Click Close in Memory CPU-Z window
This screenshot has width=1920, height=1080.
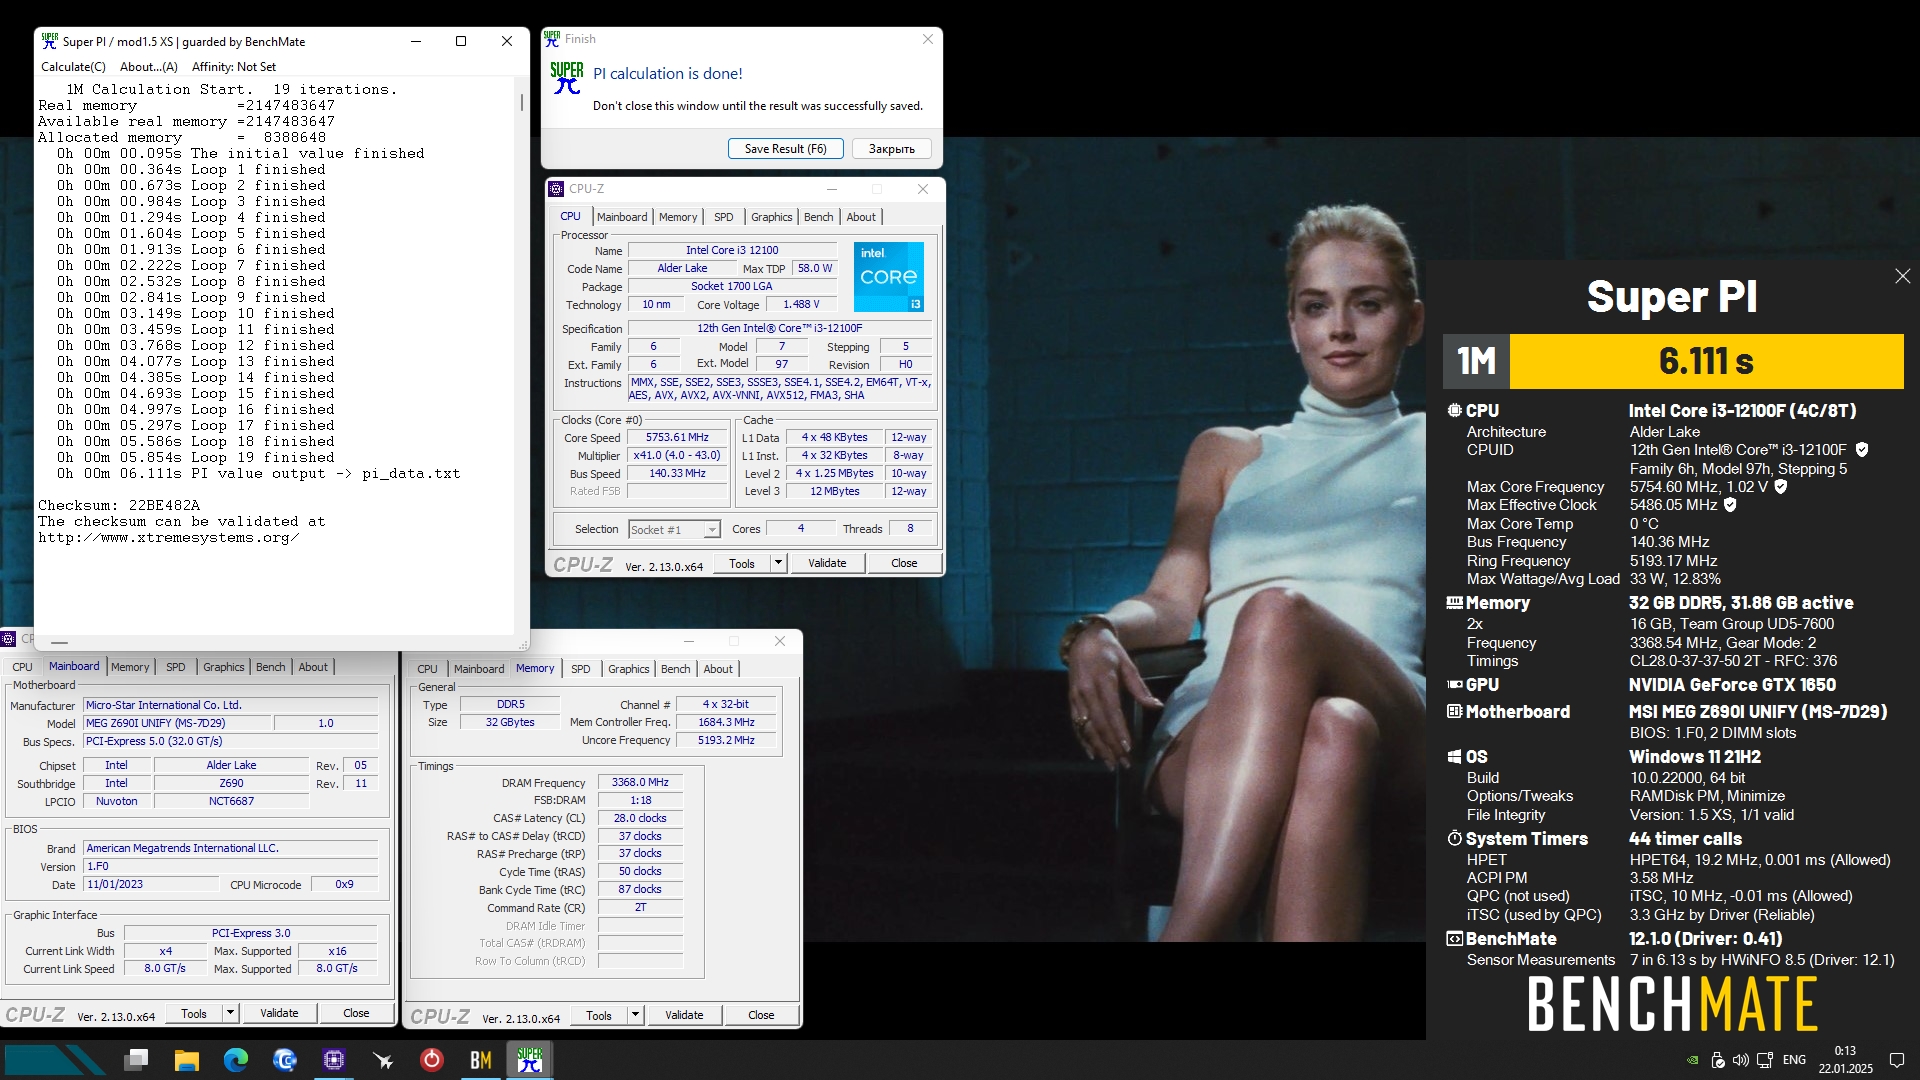(761, 1015)
